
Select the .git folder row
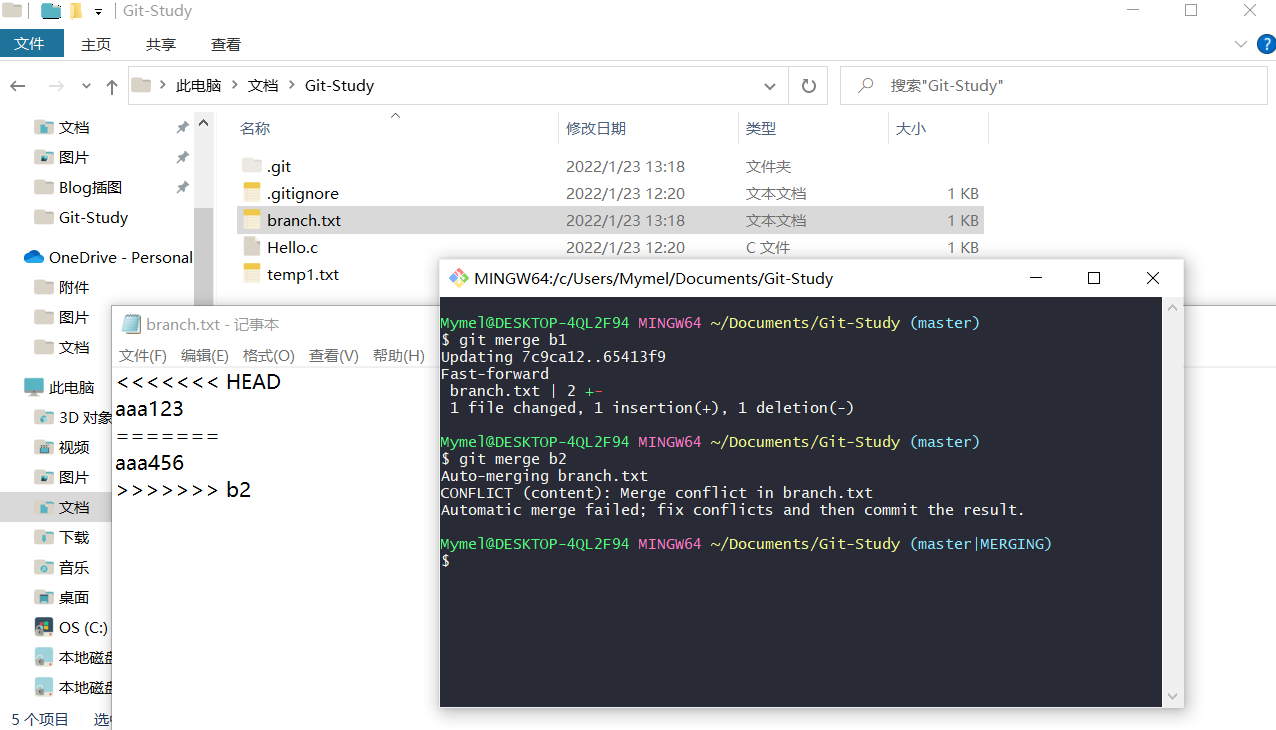coord(610,166)
